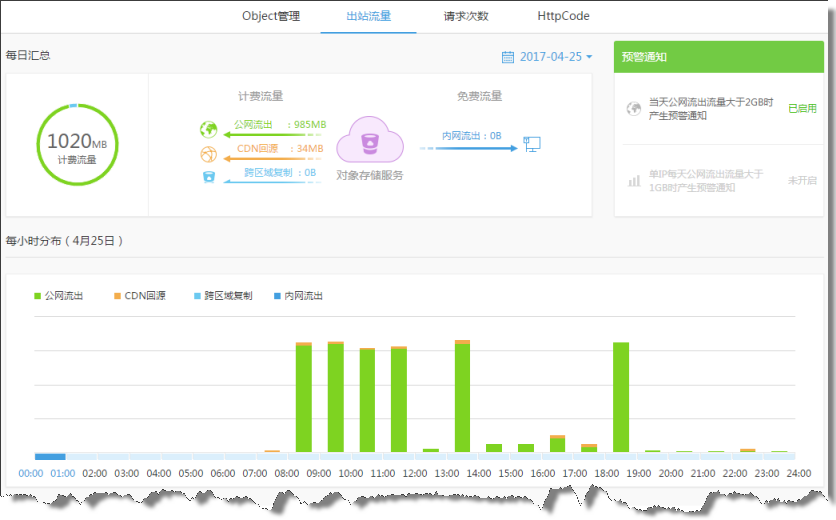Open the 请求次数 tab

click(x=466, y=16)
